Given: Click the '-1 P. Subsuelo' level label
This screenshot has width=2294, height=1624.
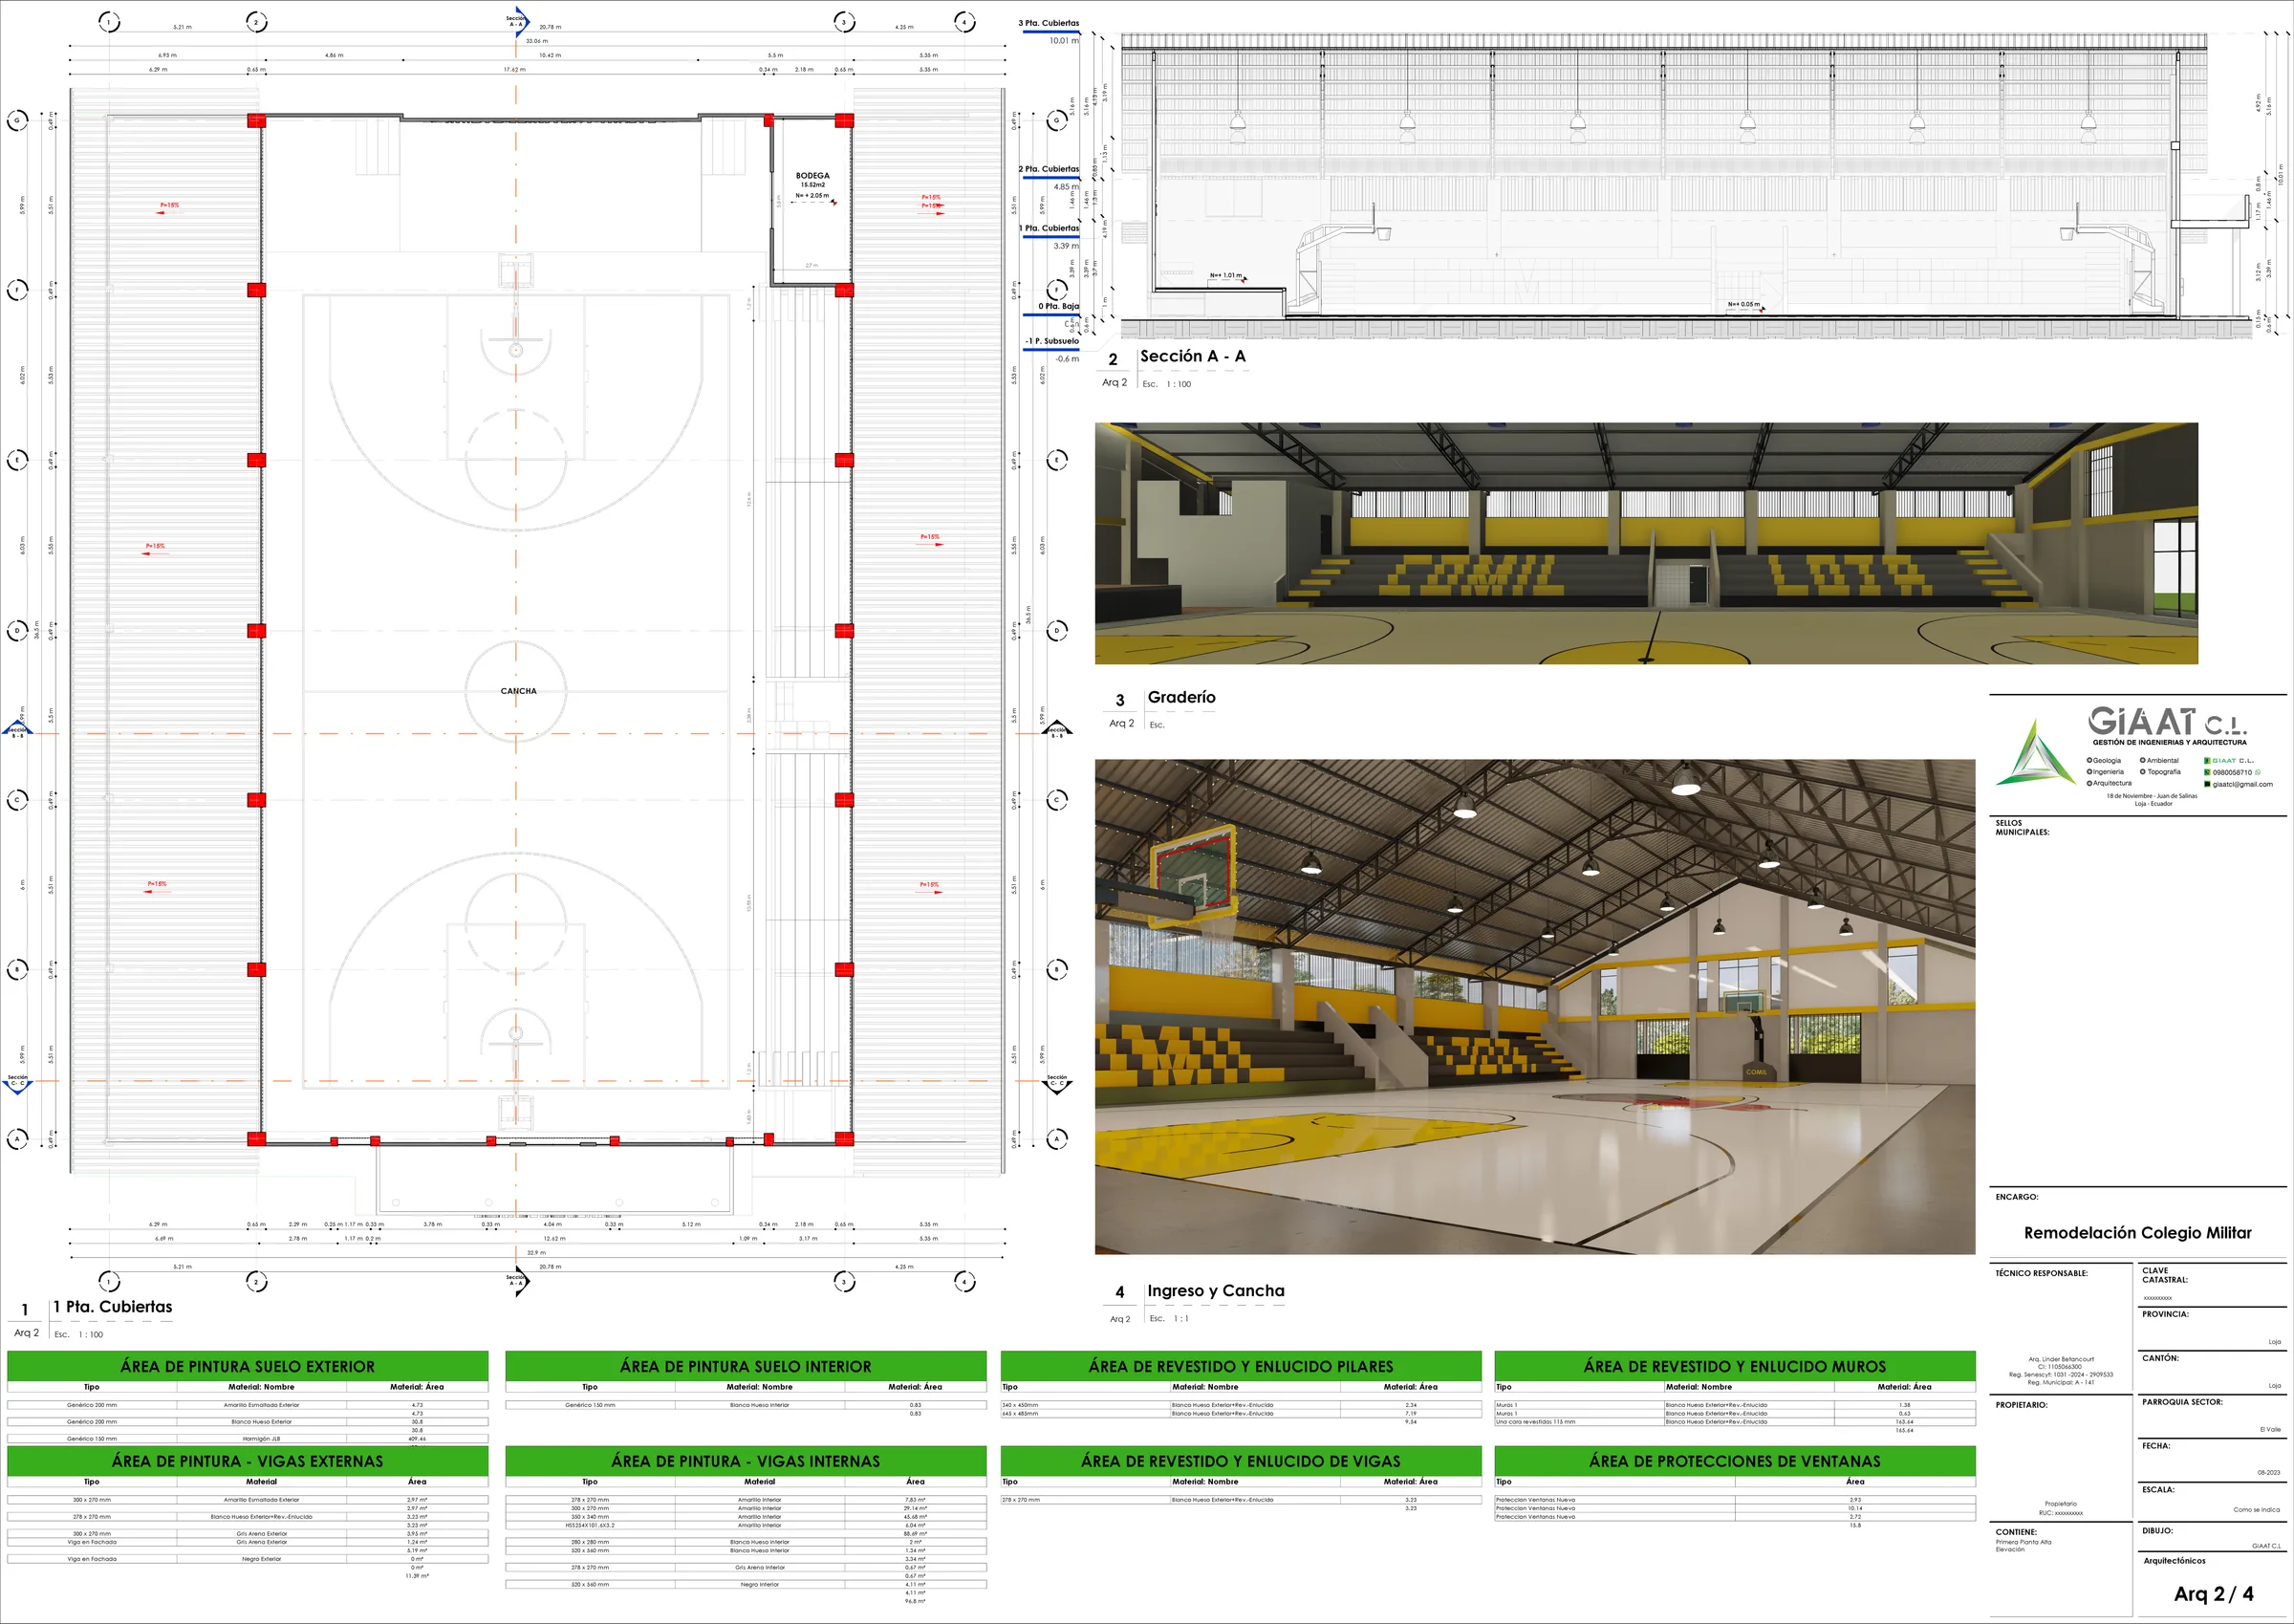Looking at the screenshot, I should point(1052,341).
